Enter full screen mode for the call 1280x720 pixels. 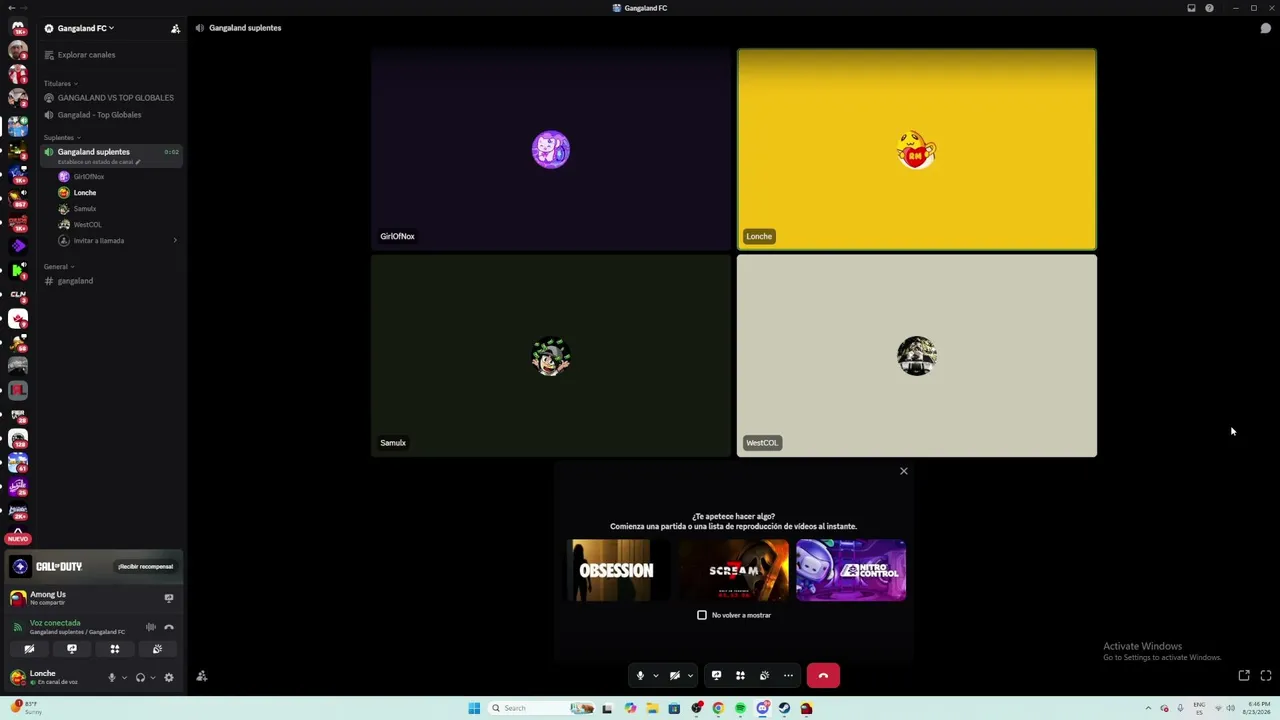point(1265,676)
